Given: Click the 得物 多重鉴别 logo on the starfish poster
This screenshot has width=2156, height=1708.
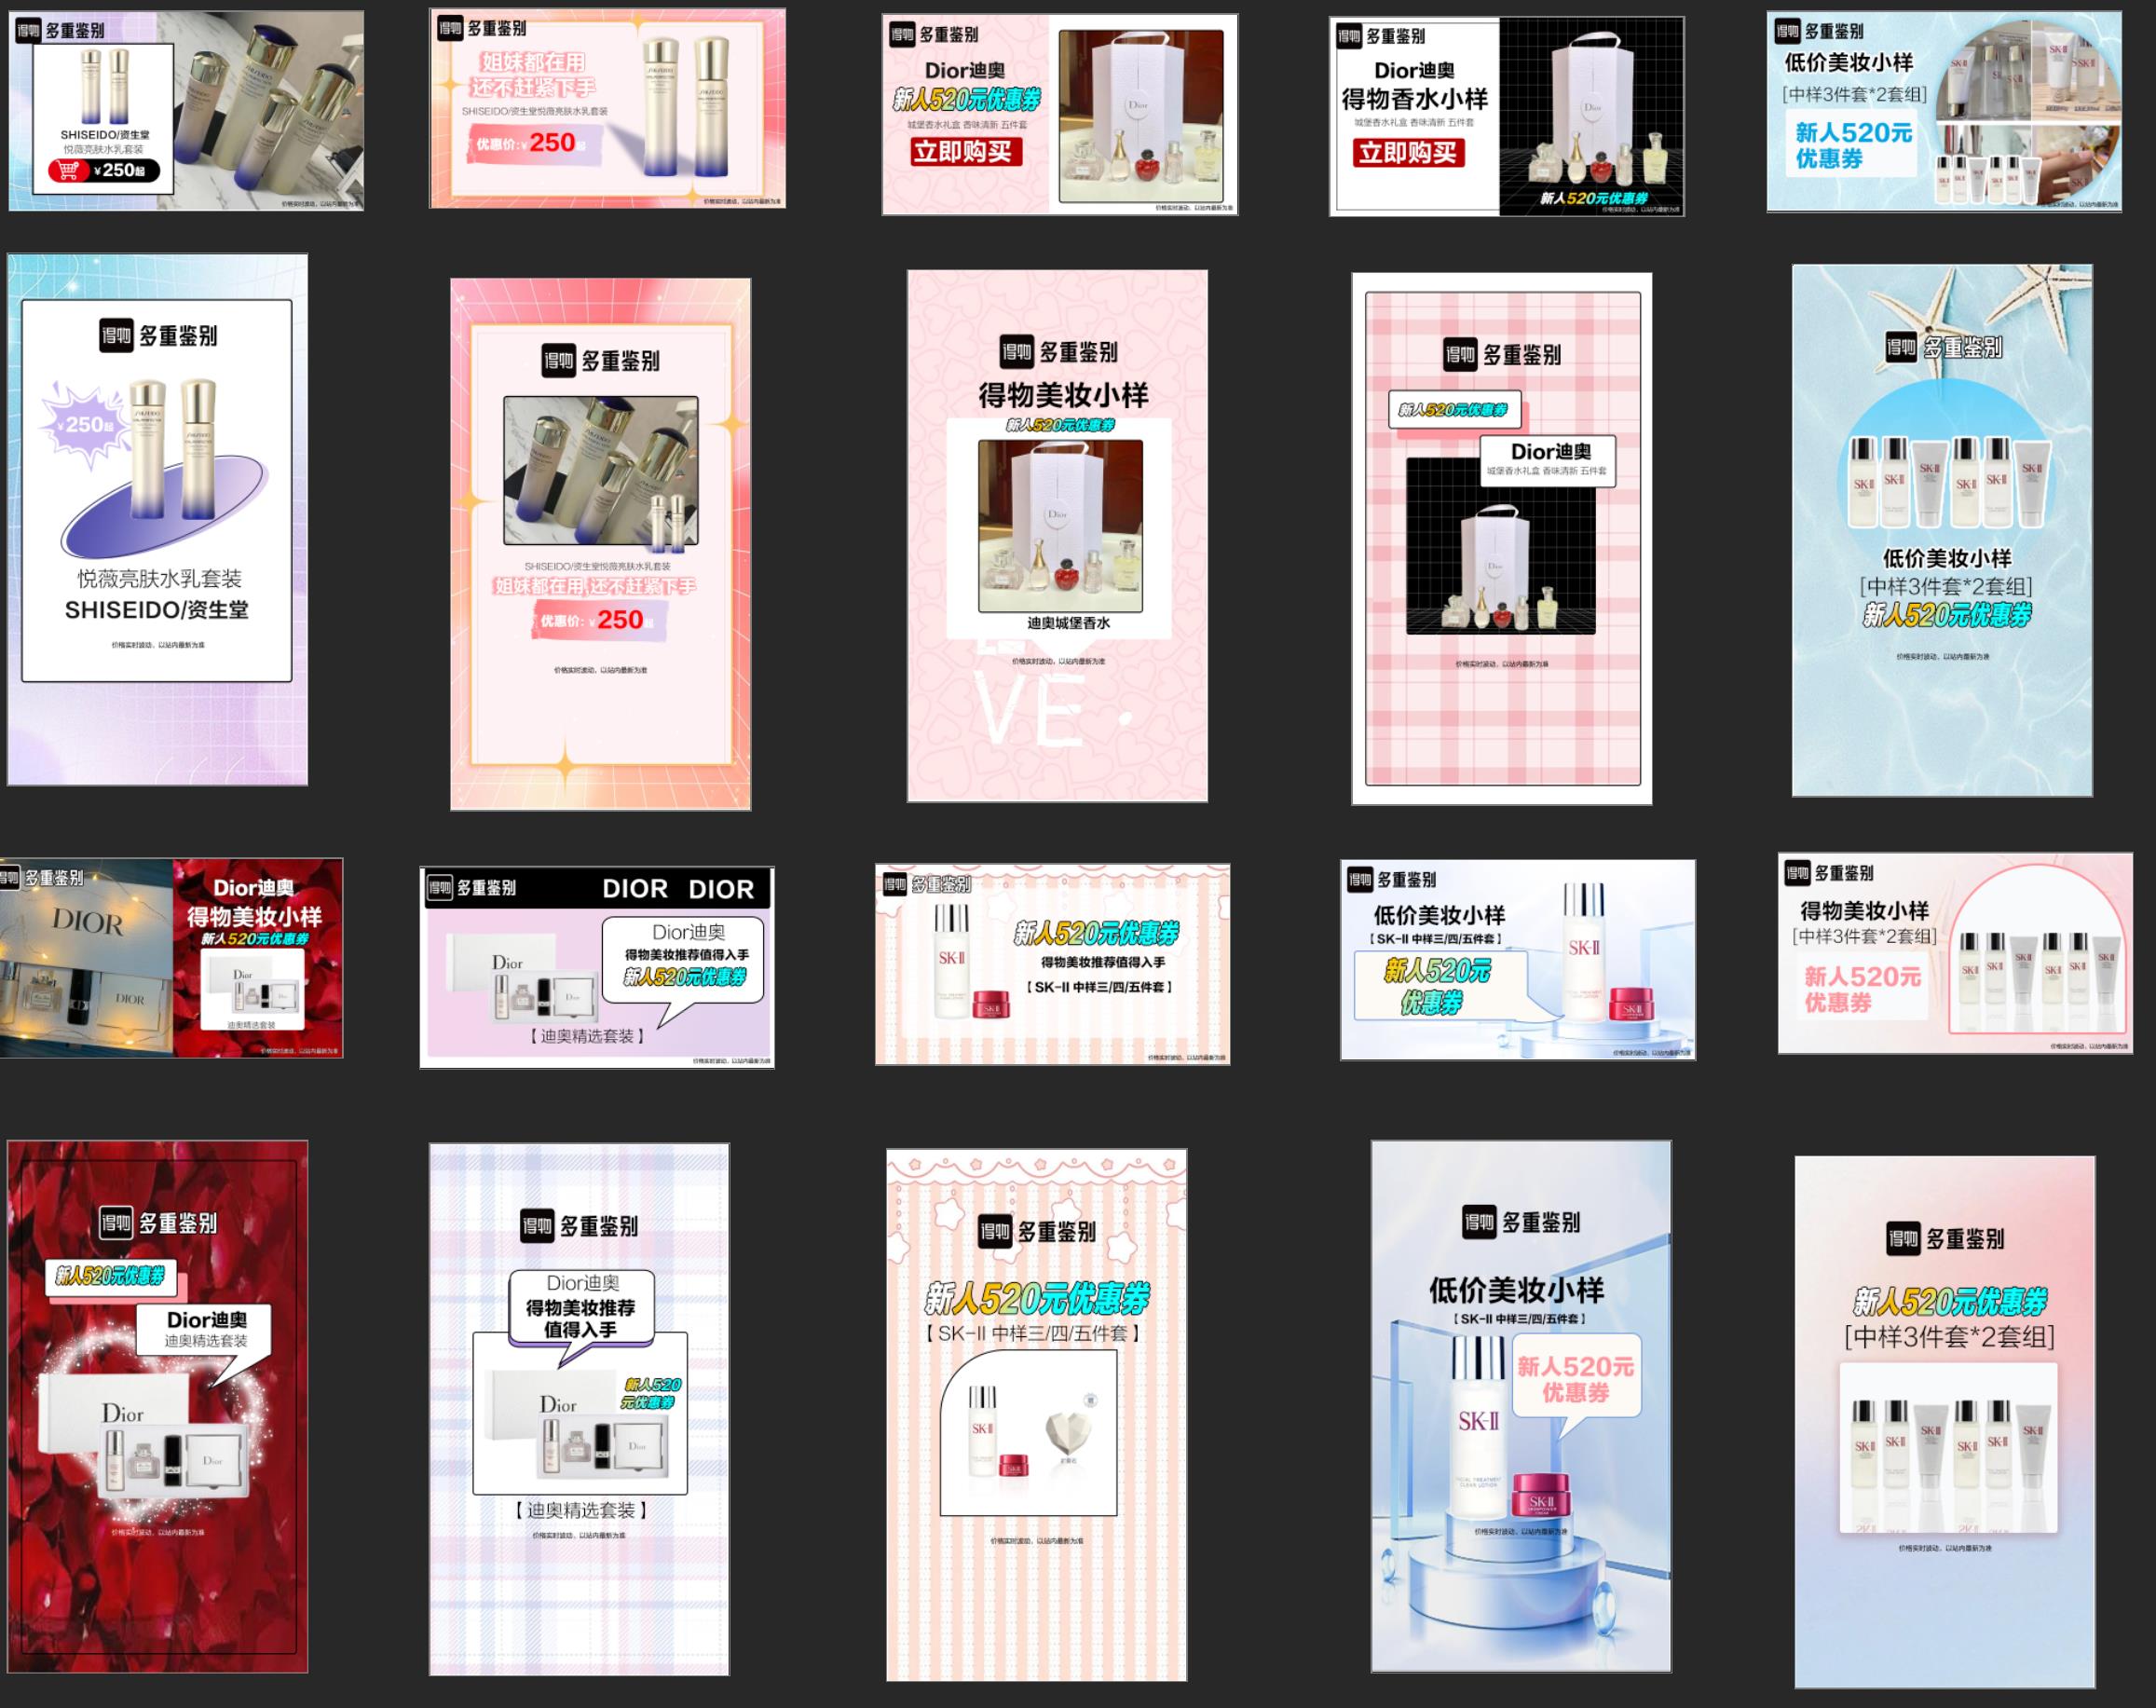Looking at the screenshot, I should click(x=1942, y=347).
